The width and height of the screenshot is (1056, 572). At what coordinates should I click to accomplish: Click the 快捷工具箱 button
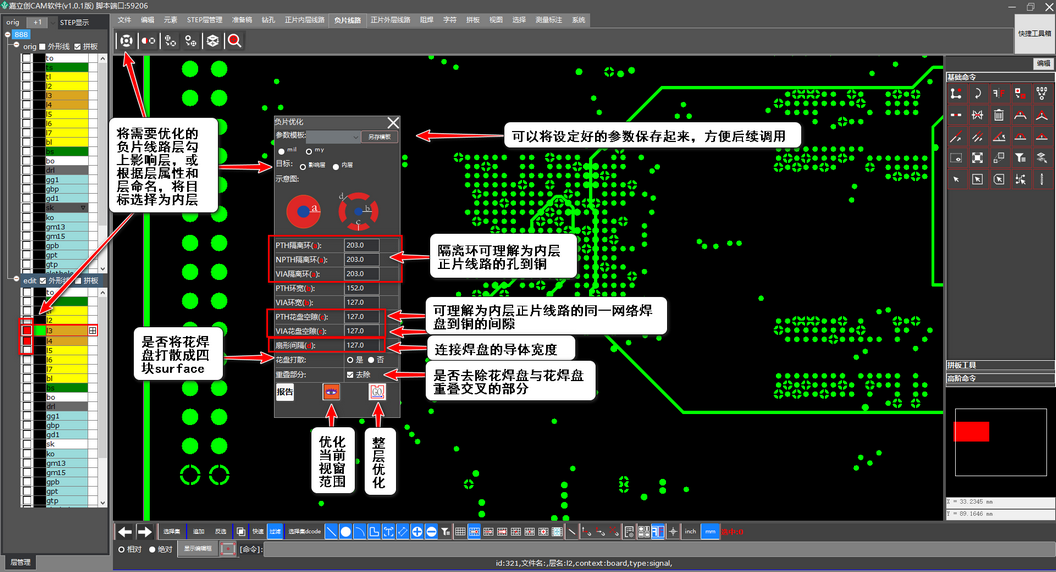1034,34
